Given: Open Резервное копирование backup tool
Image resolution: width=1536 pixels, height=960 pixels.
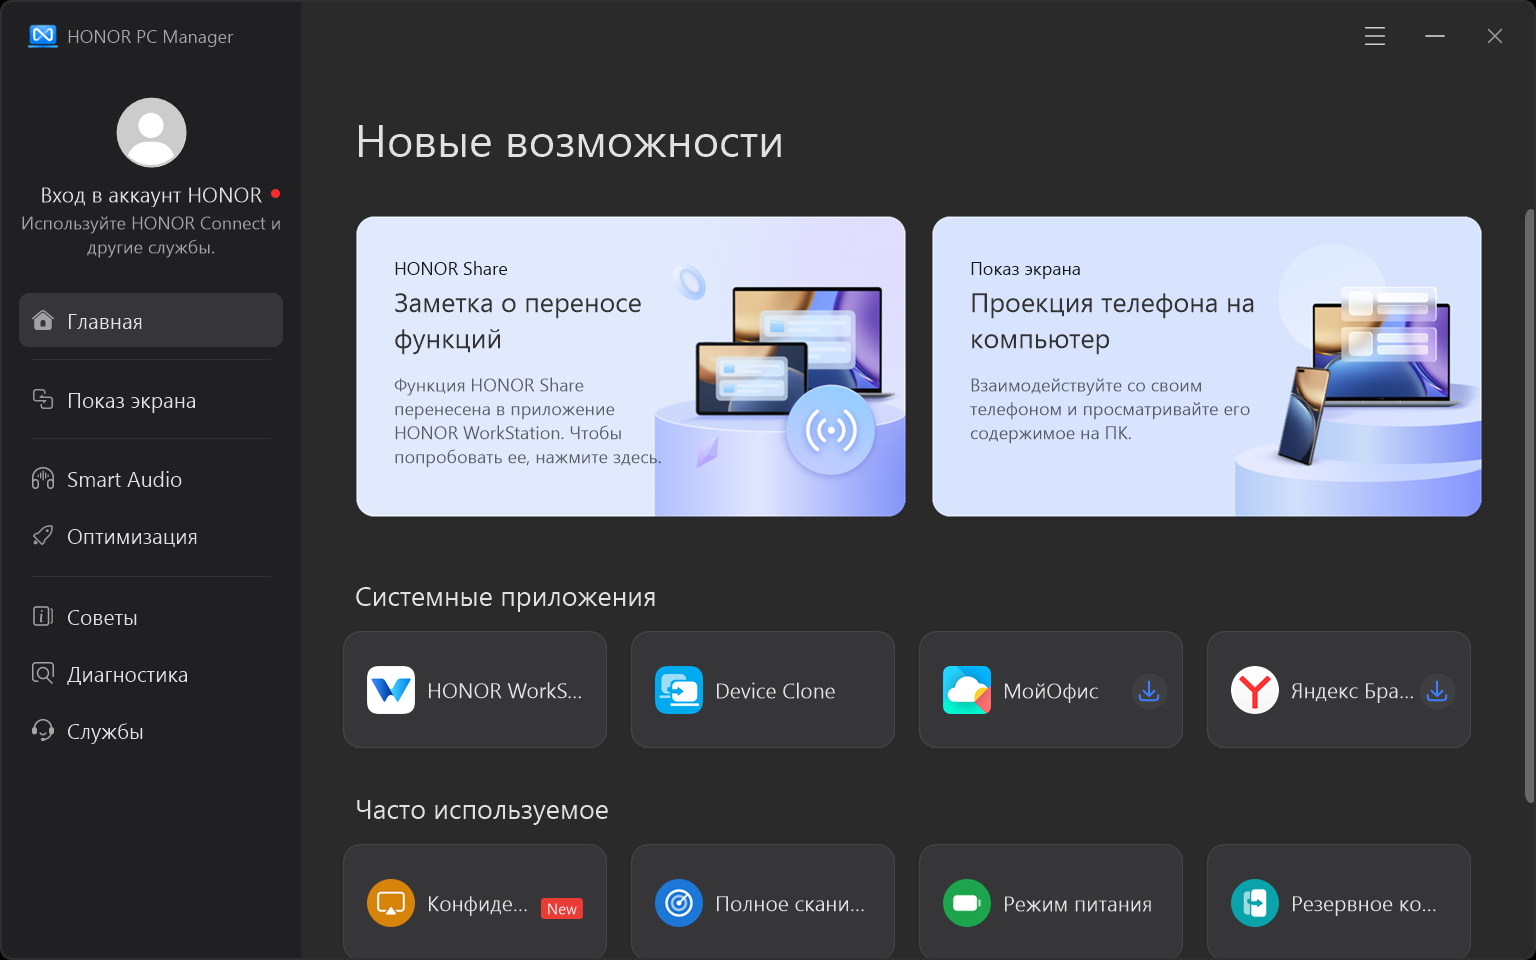Looking at the screenshot, I should (1339, 903).
